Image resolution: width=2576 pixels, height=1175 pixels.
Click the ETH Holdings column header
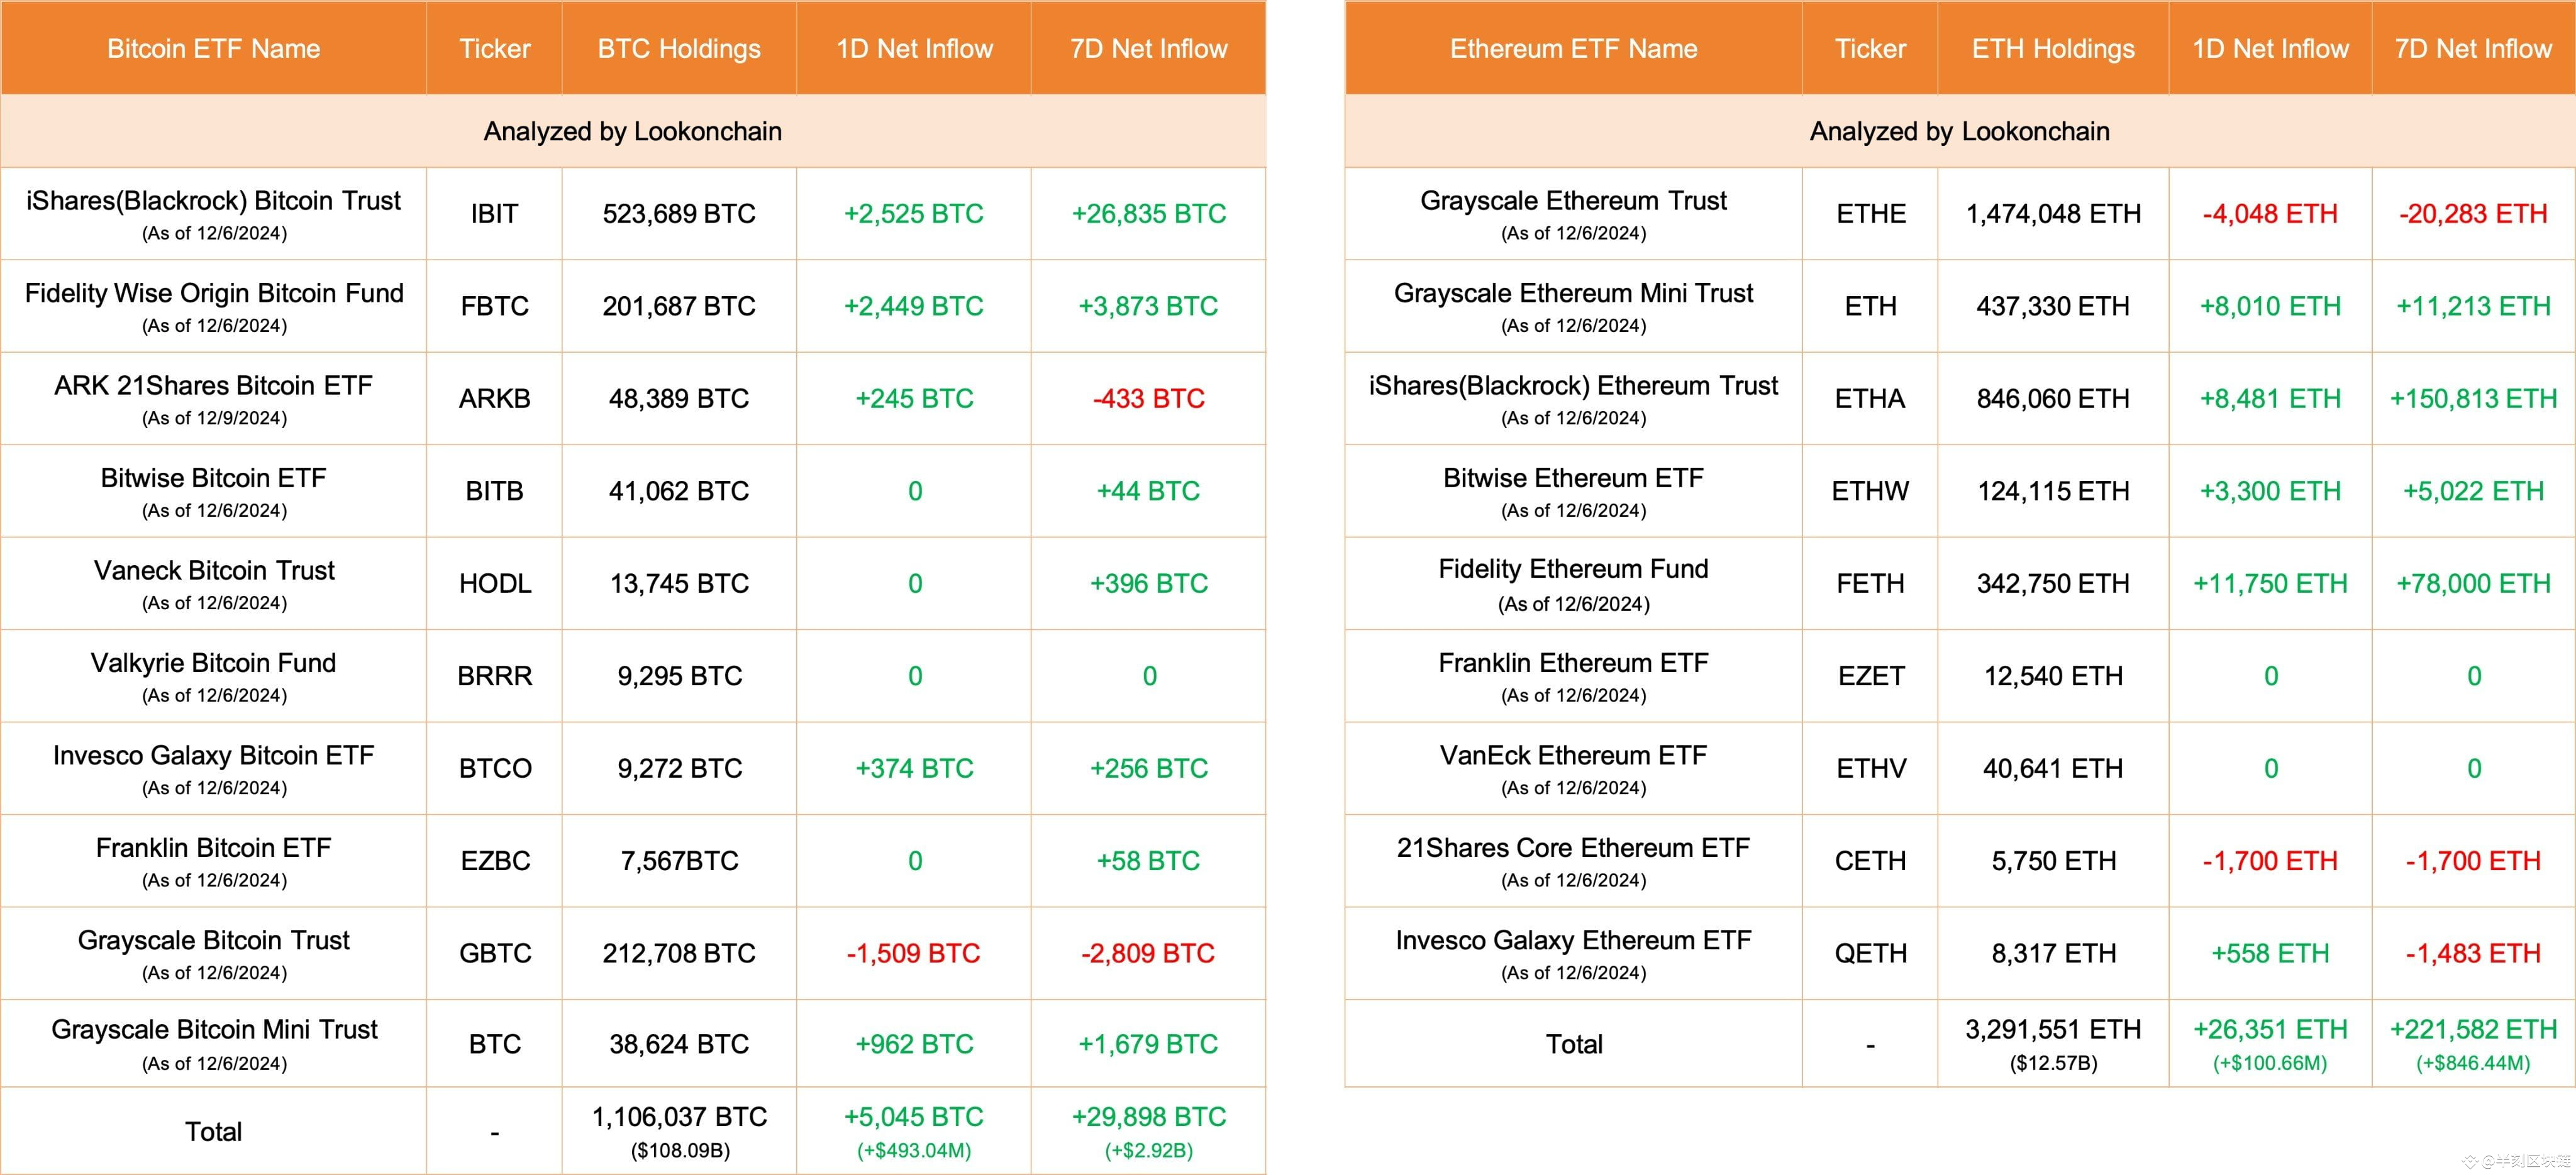point(2053,49)
